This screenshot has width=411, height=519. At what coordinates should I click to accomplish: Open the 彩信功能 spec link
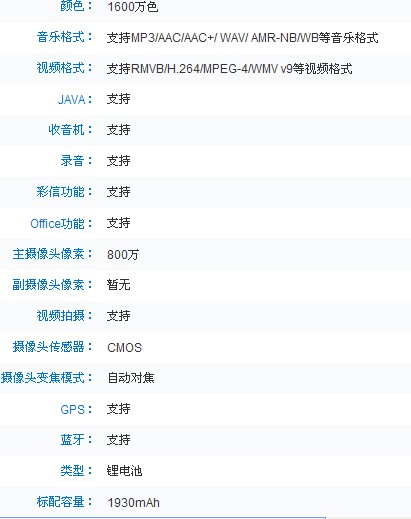(x=60, y=192)
